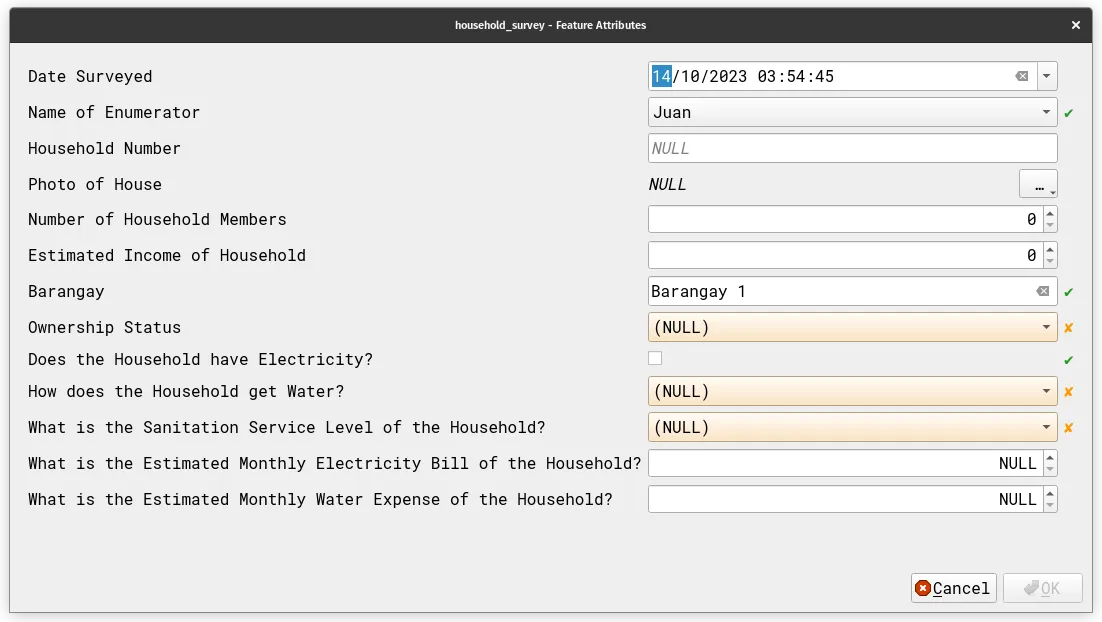
Task: Decrease the Estimated Income of Household value
Action: coord(1049,261)
